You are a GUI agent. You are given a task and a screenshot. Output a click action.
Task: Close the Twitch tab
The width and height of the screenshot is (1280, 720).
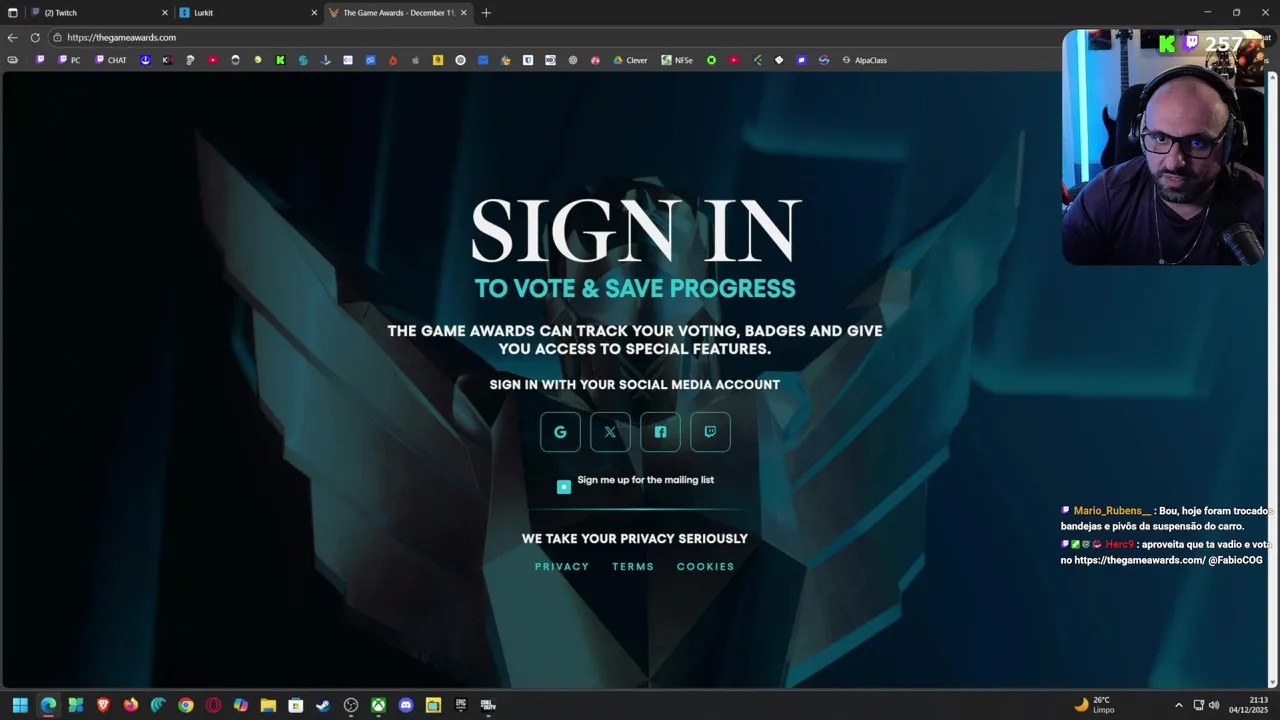(x=165, y=13)
